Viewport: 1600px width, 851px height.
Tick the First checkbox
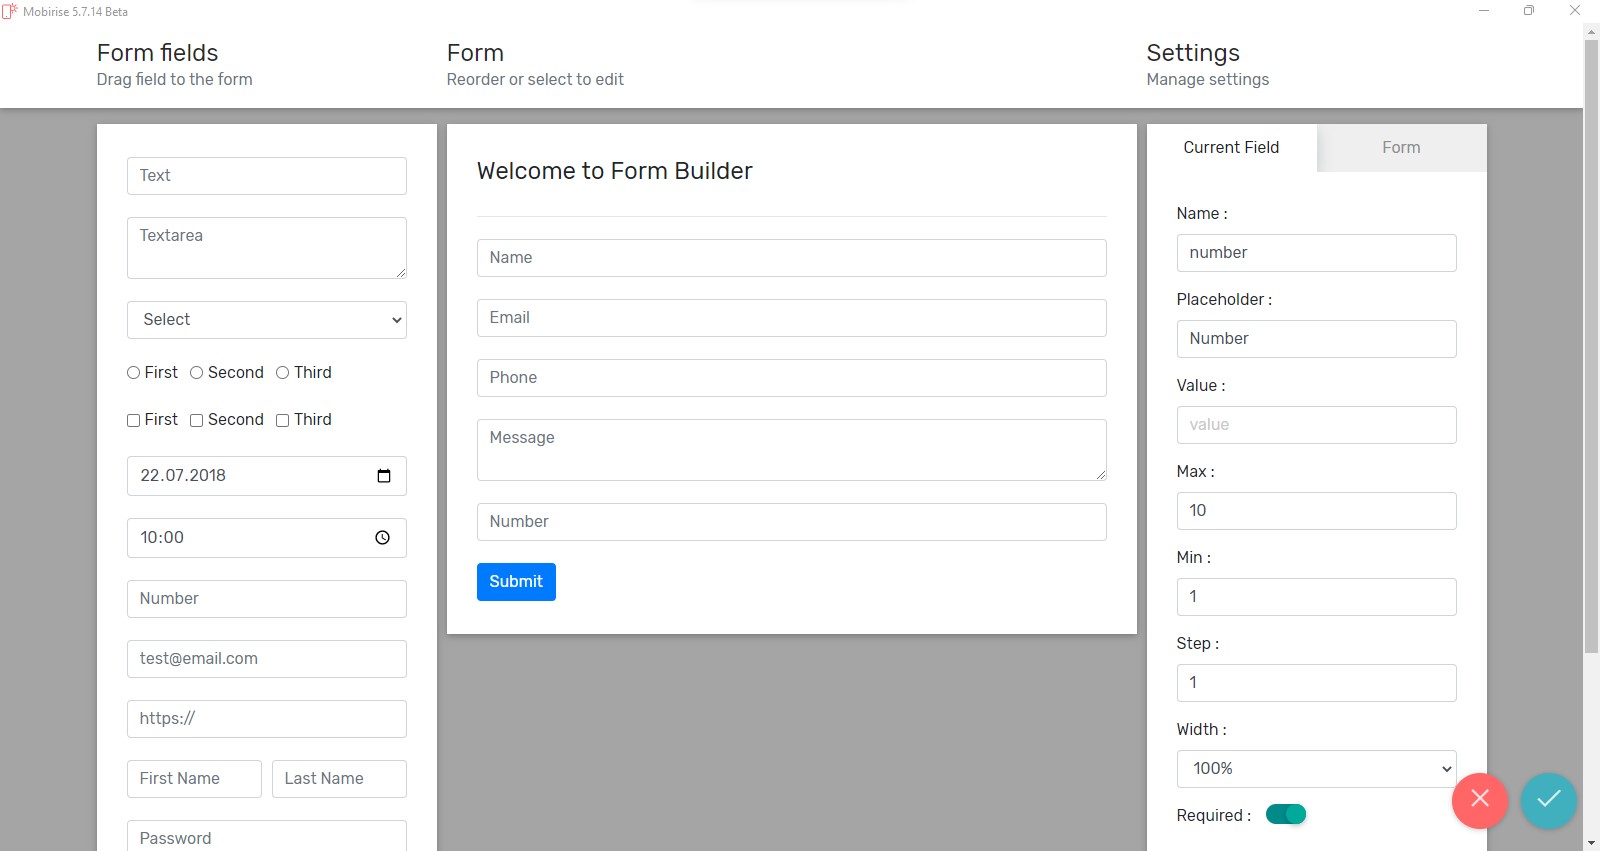pyautogui.click(x=133, y=421)
